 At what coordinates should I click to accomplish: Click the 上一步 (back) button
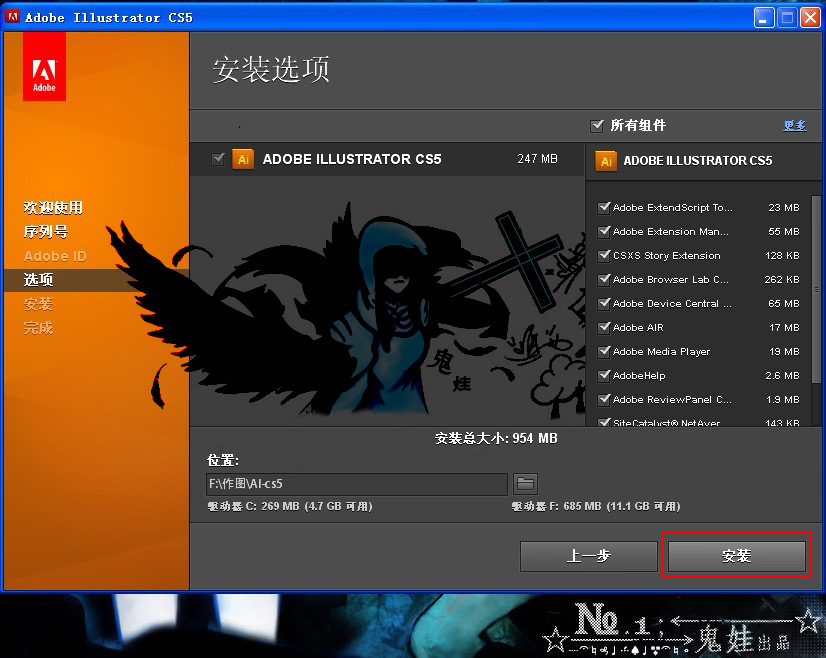[588, 556]
